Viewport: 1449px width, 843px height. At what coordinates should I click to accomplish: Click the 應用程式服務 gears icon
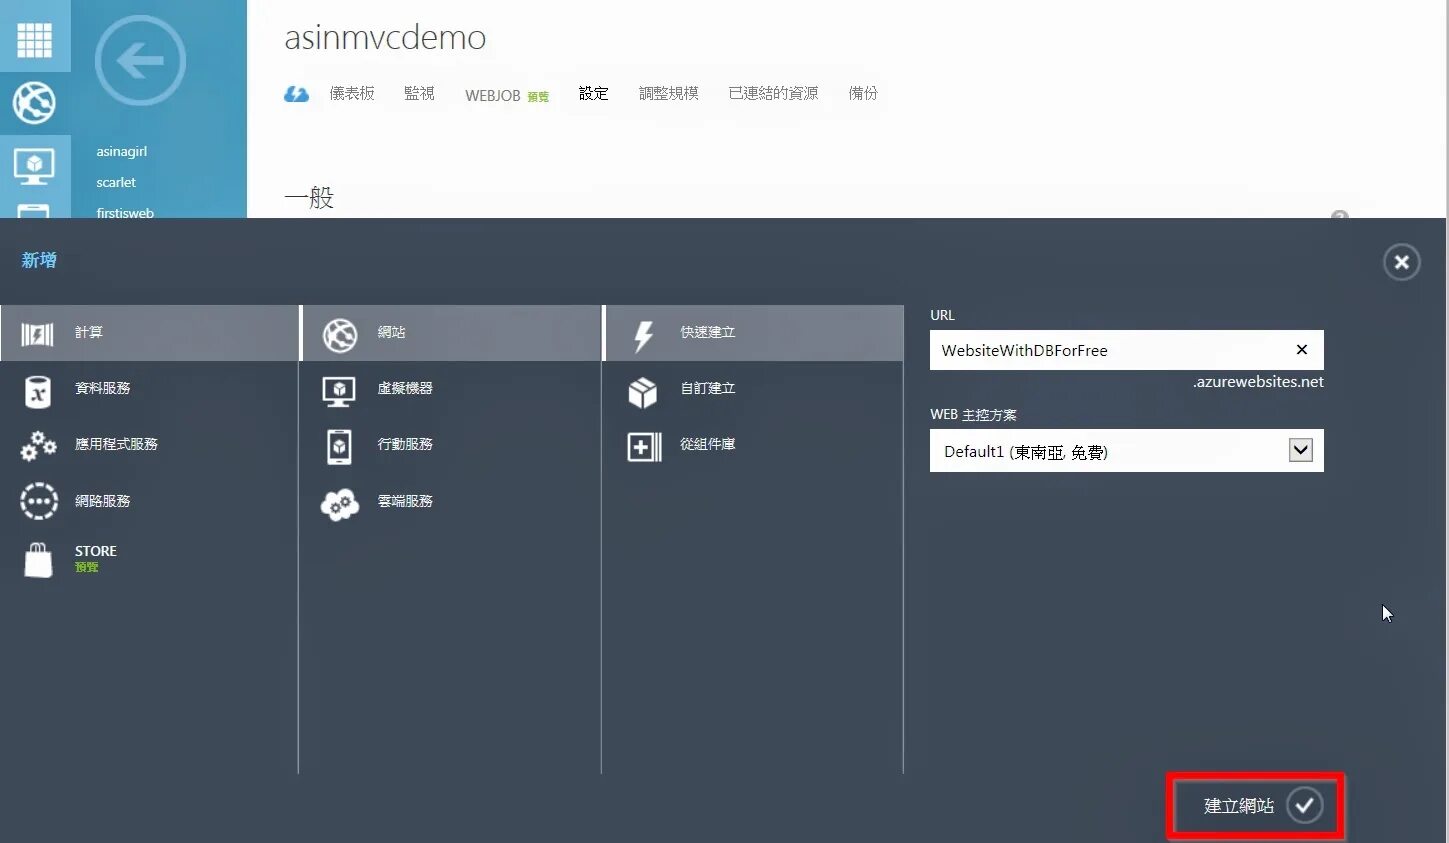coord(38,445)
